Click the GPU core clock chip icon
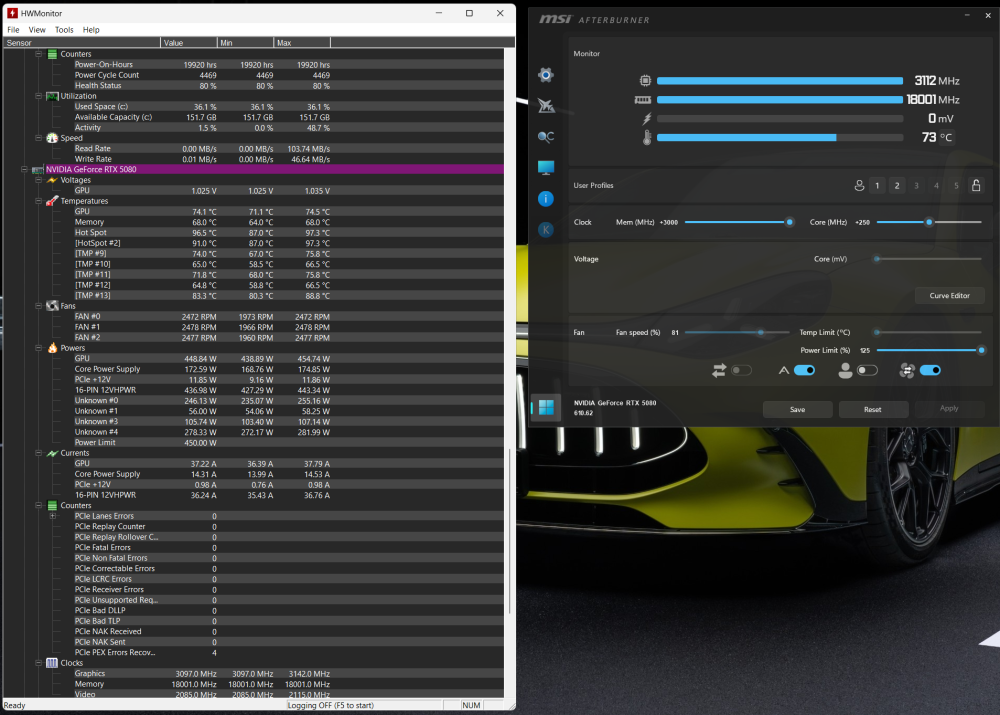1000x715 pixels. [645, 80]
